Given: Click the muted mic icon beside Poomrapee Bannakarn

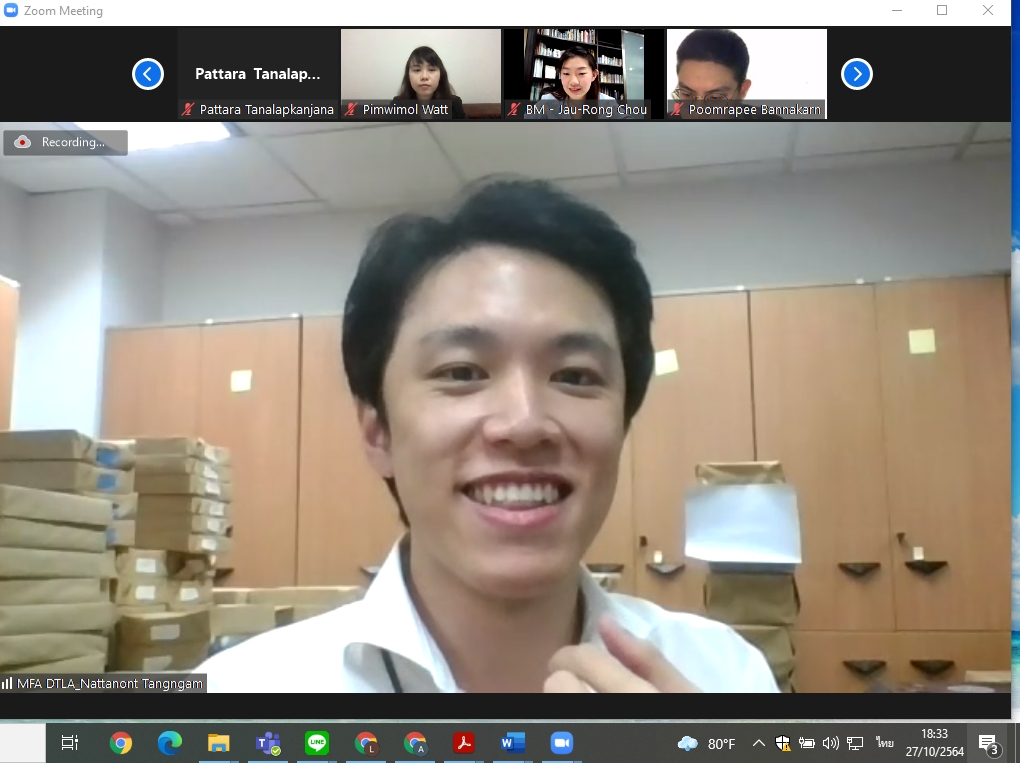Looking at the screenshot, I should [677, 109].
